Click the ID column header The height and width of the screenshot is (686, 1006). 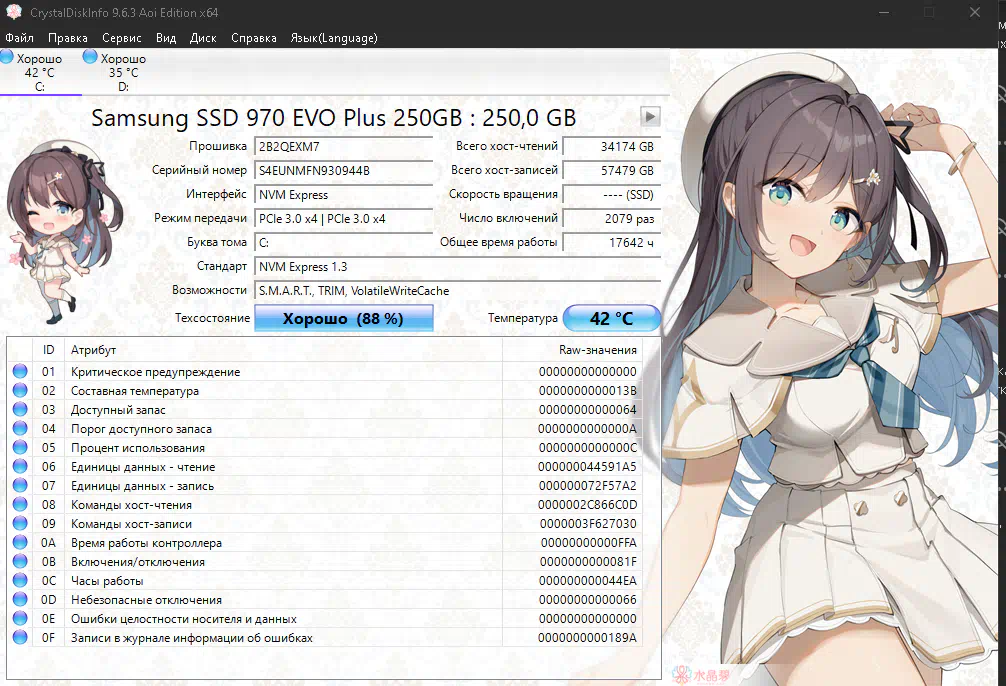[x=49, y=350]
